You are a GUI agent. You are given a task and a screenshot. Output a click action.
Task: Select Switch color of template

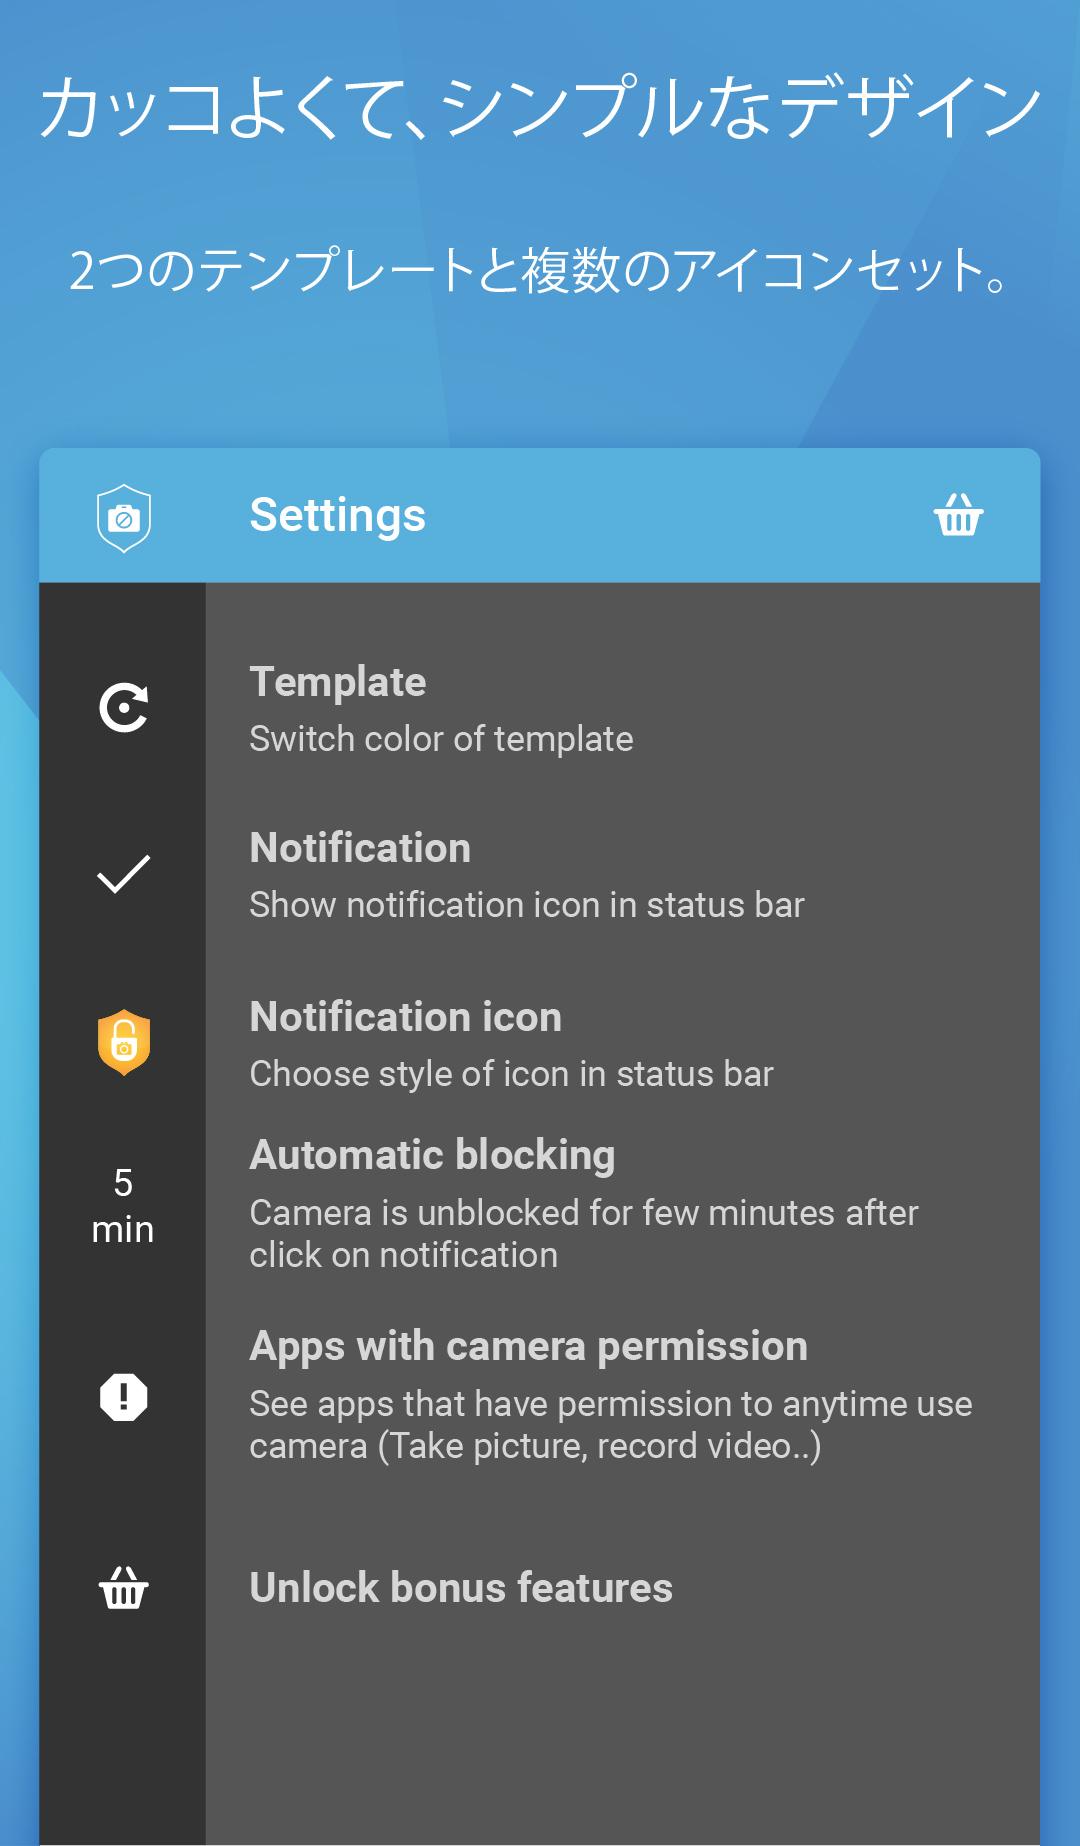(x=441, y=739)
